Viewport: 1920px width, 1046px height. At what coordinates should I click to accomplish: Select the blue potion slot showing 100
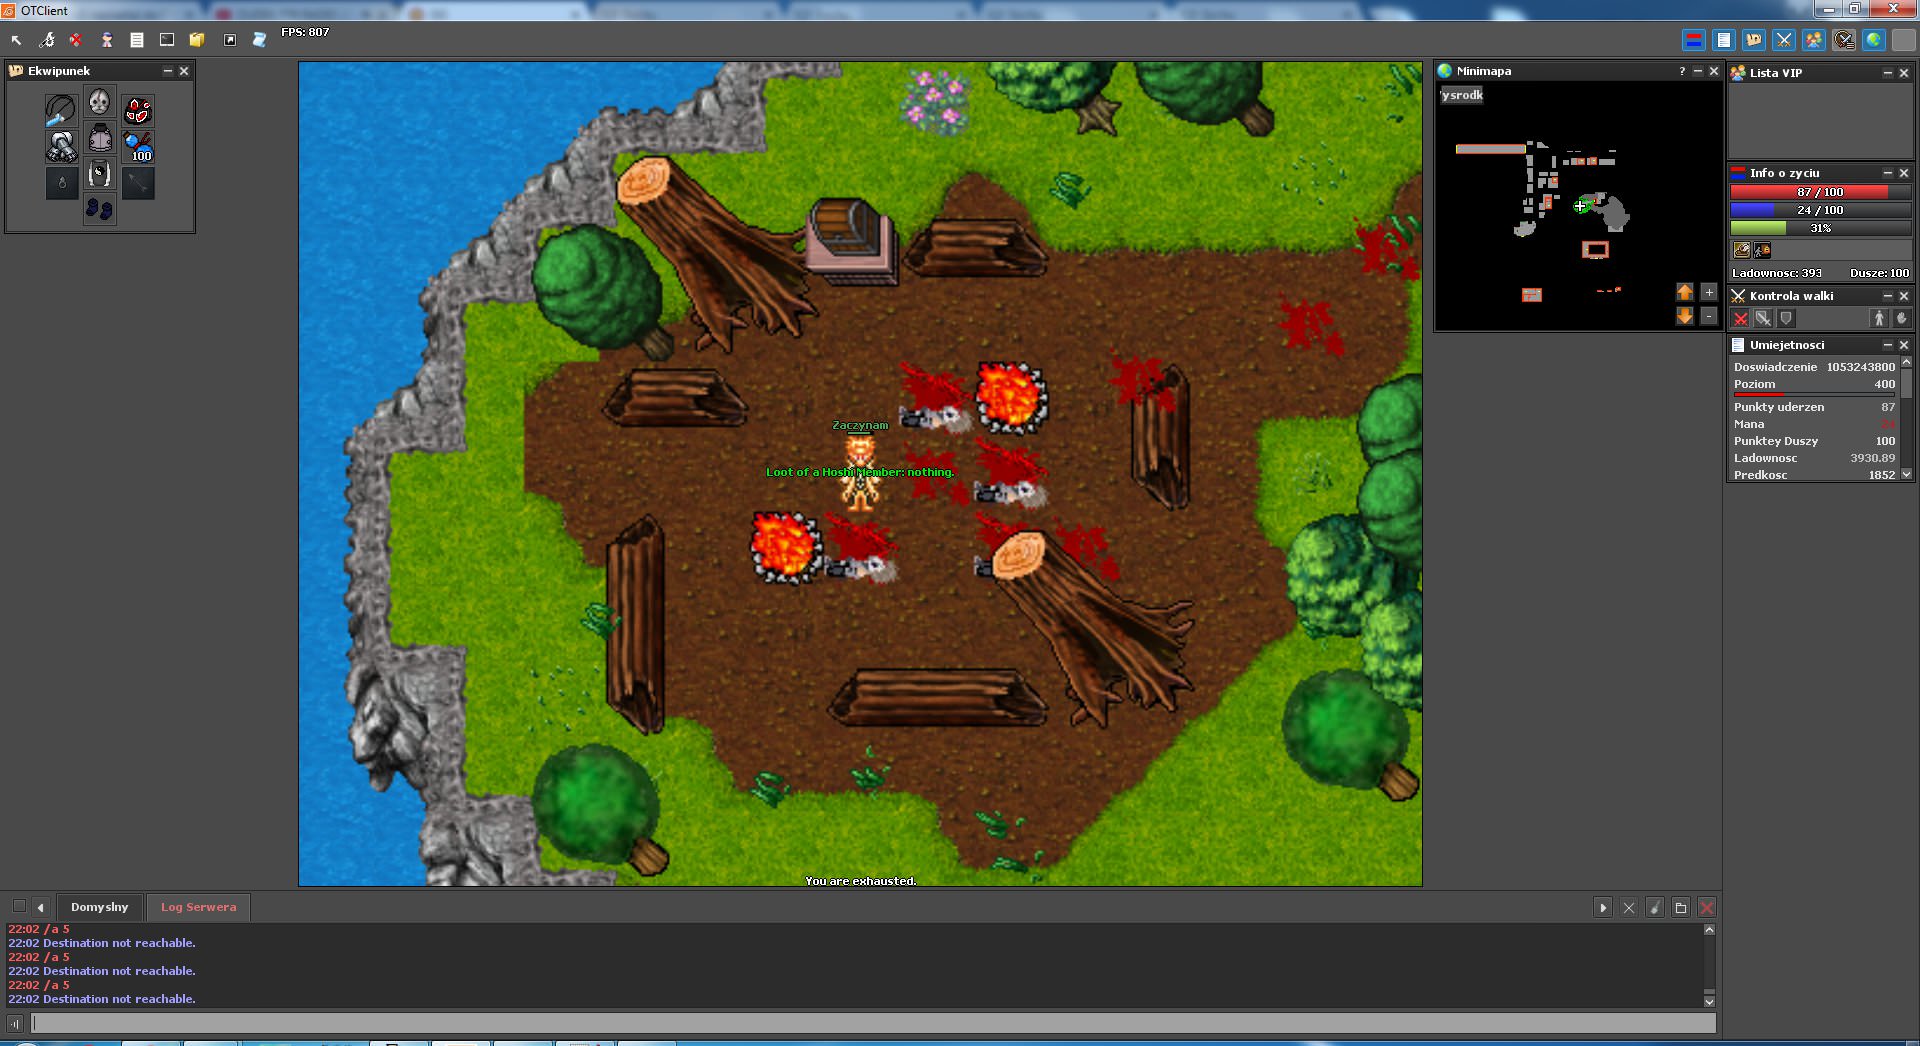pyautogui.click(x=138, y=147)
